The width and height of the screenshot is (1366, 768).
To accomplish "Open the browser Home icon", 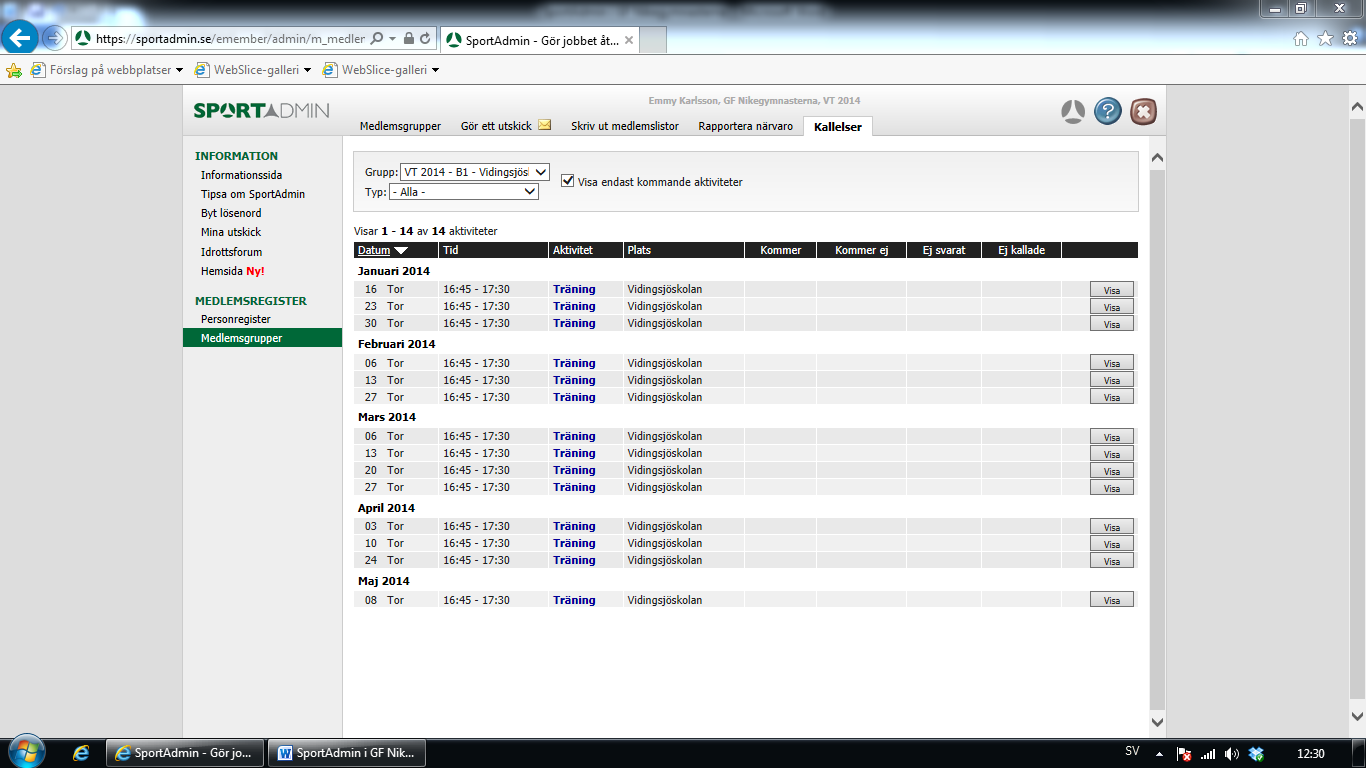I will [x=1301, y=38].
